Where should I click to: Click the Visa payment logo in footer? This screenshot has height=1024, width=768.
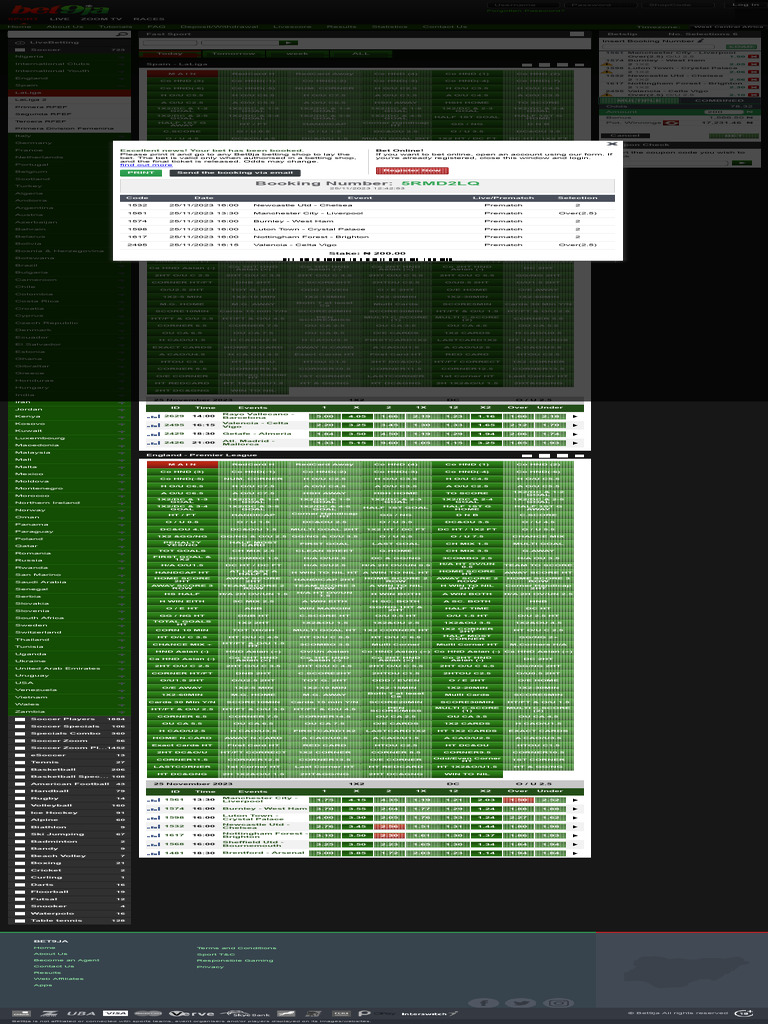115,1013
